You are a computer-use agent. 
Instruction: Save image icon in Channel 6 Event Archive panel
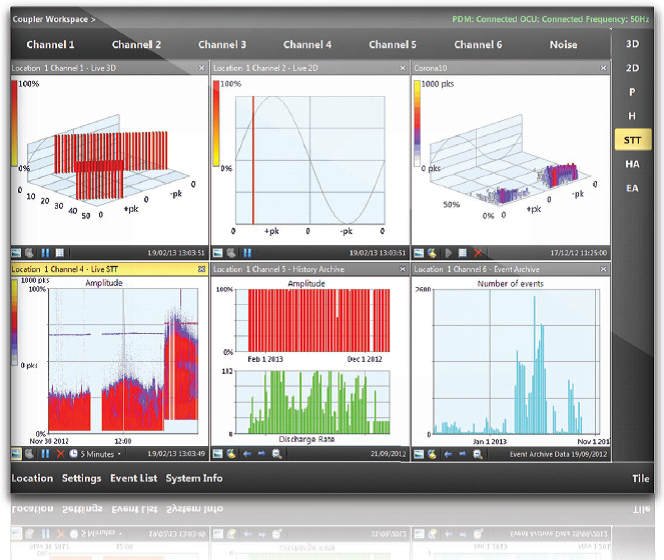419,454
